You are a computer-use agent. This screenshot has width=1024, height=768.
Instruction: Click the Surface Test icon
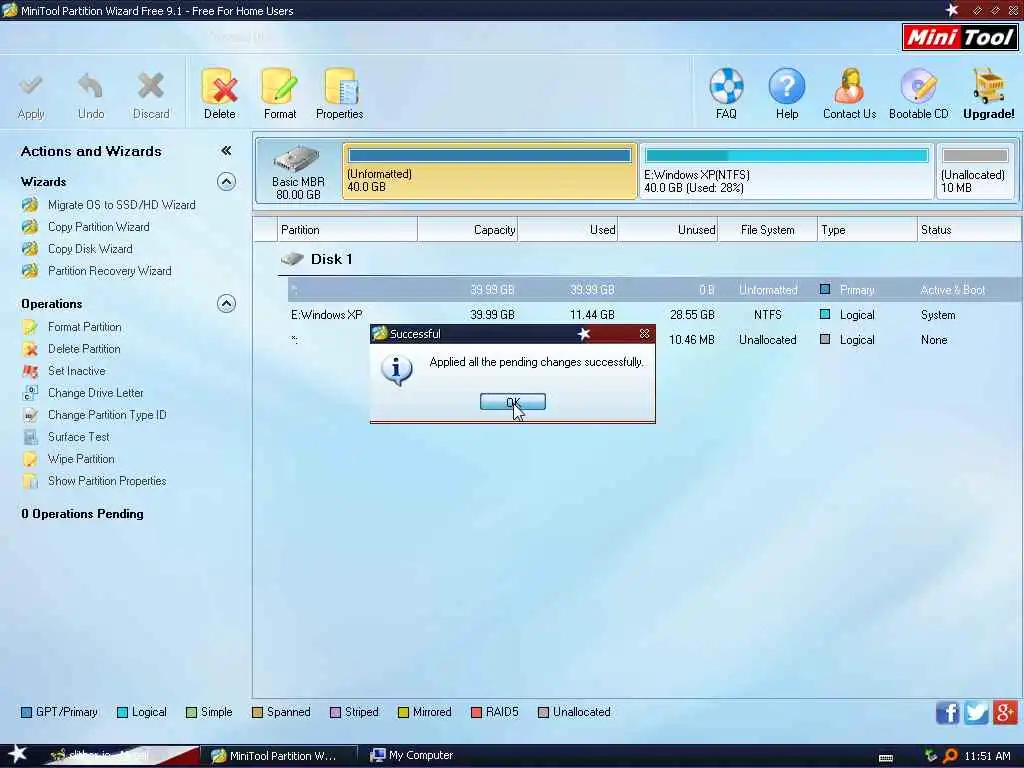click(30, 437)
